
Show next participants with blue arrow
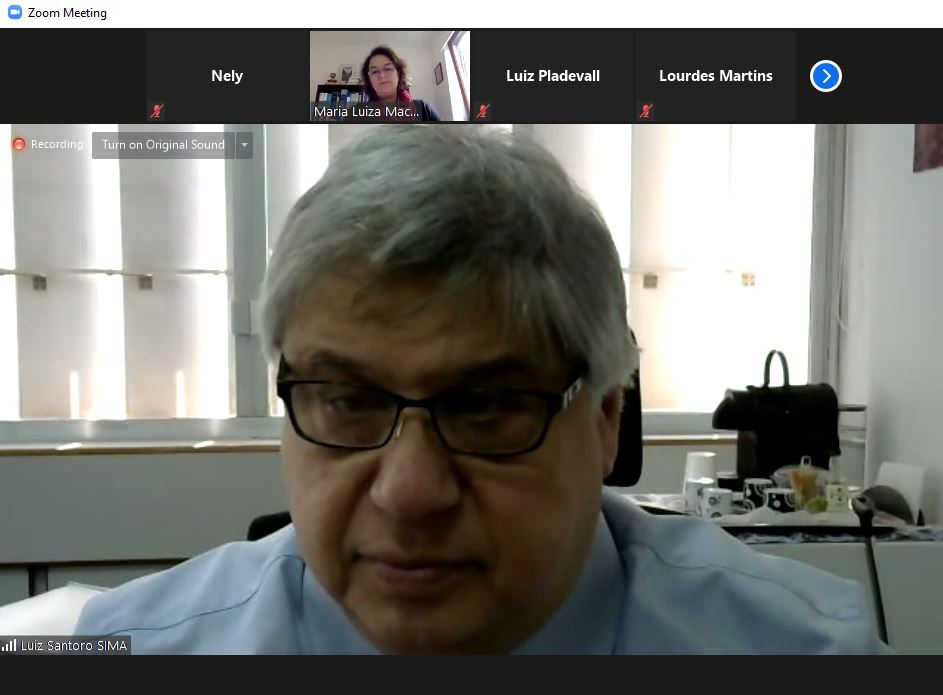click(825, 76)
